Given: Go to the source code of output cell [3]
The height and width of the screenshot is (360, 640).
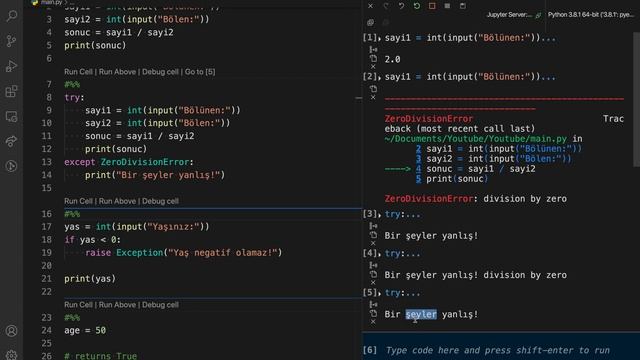Looking at the screenshot, I should click(x=373, y=226).
